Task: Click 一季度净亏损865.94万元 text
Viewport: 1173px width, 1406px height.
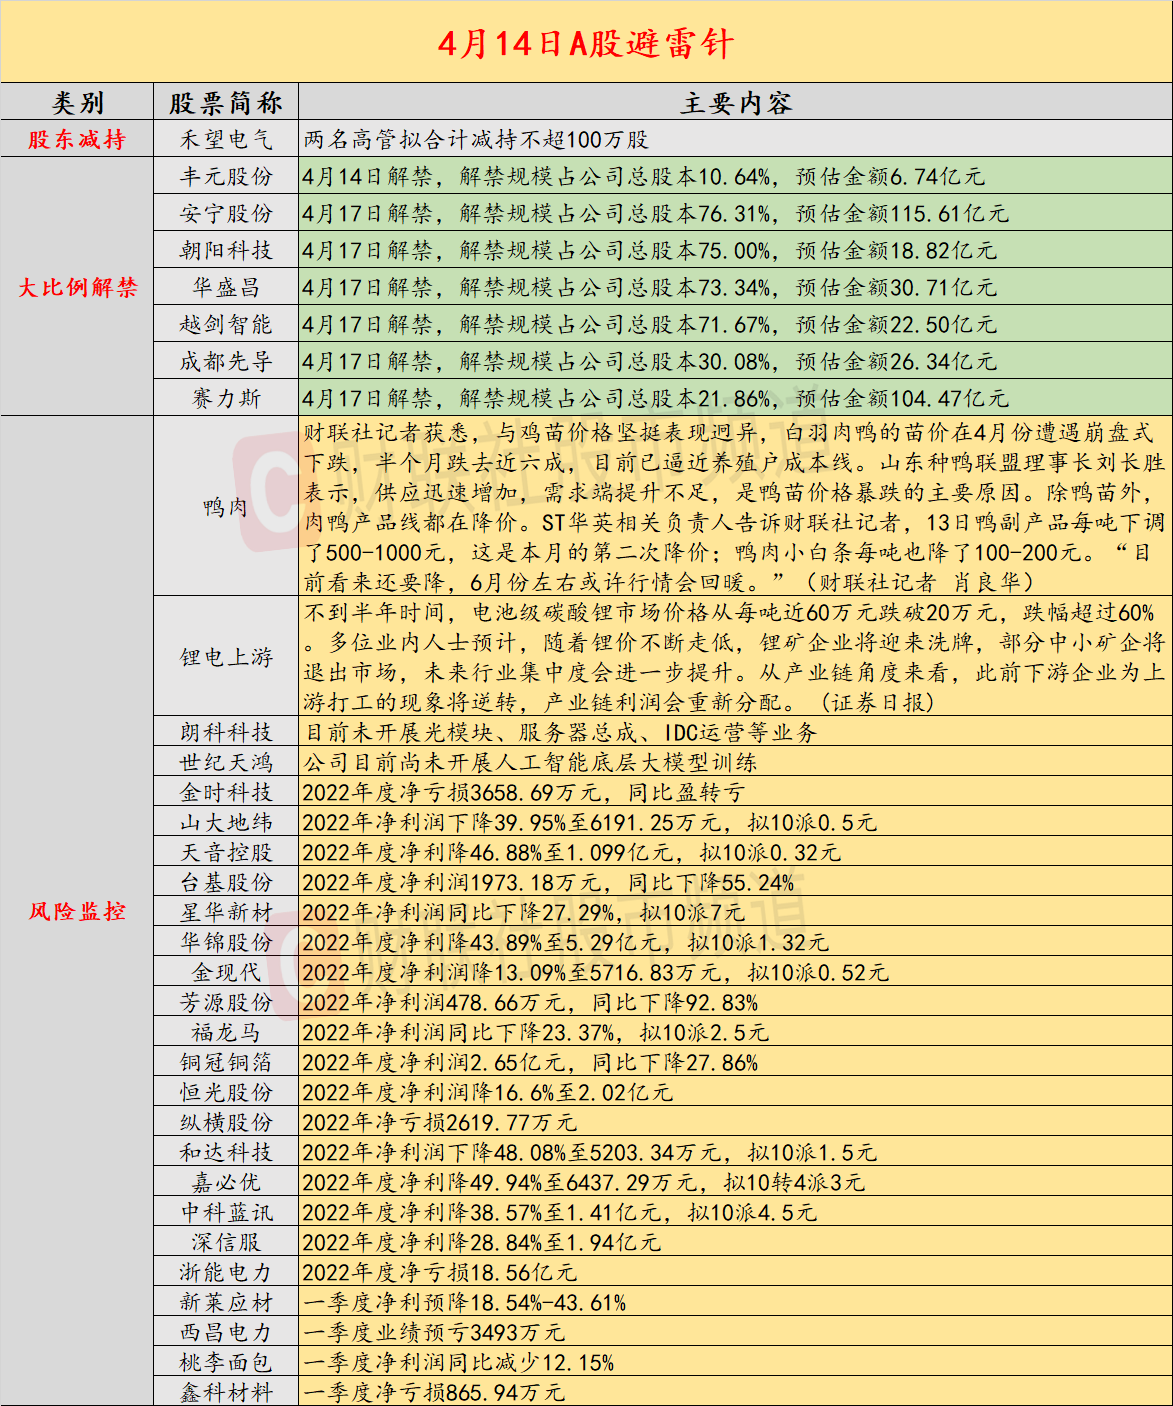Action: pyautogui.click(x=434, y=1392)
